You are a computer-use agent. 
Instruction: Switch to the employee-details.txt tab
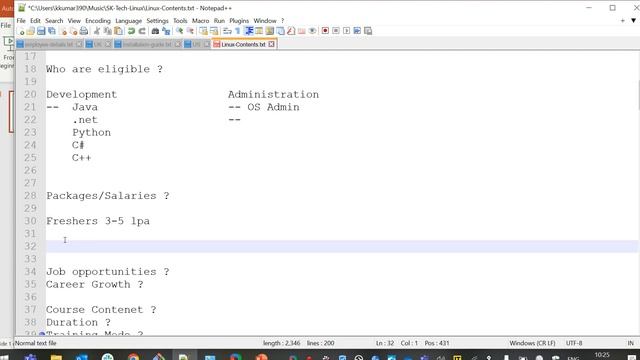point(49,44)
